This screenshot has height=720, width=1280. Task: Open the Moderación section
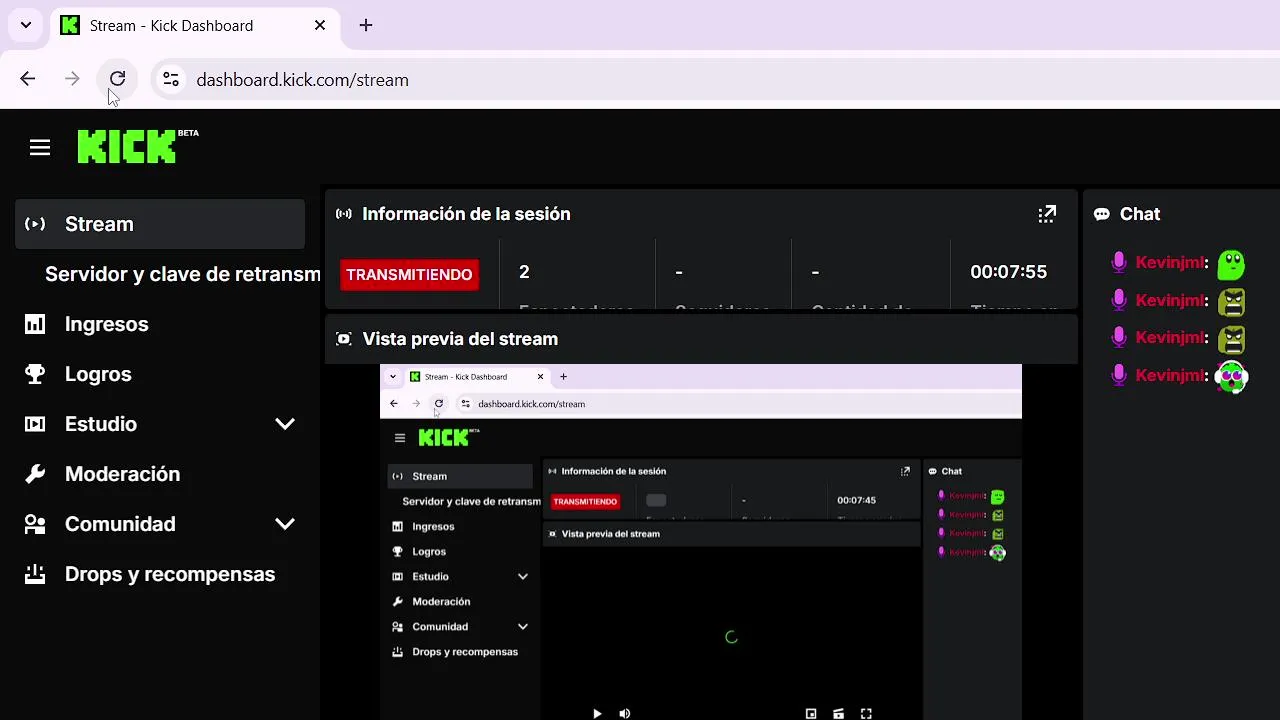pyautogui.click(x=122, y=474)
